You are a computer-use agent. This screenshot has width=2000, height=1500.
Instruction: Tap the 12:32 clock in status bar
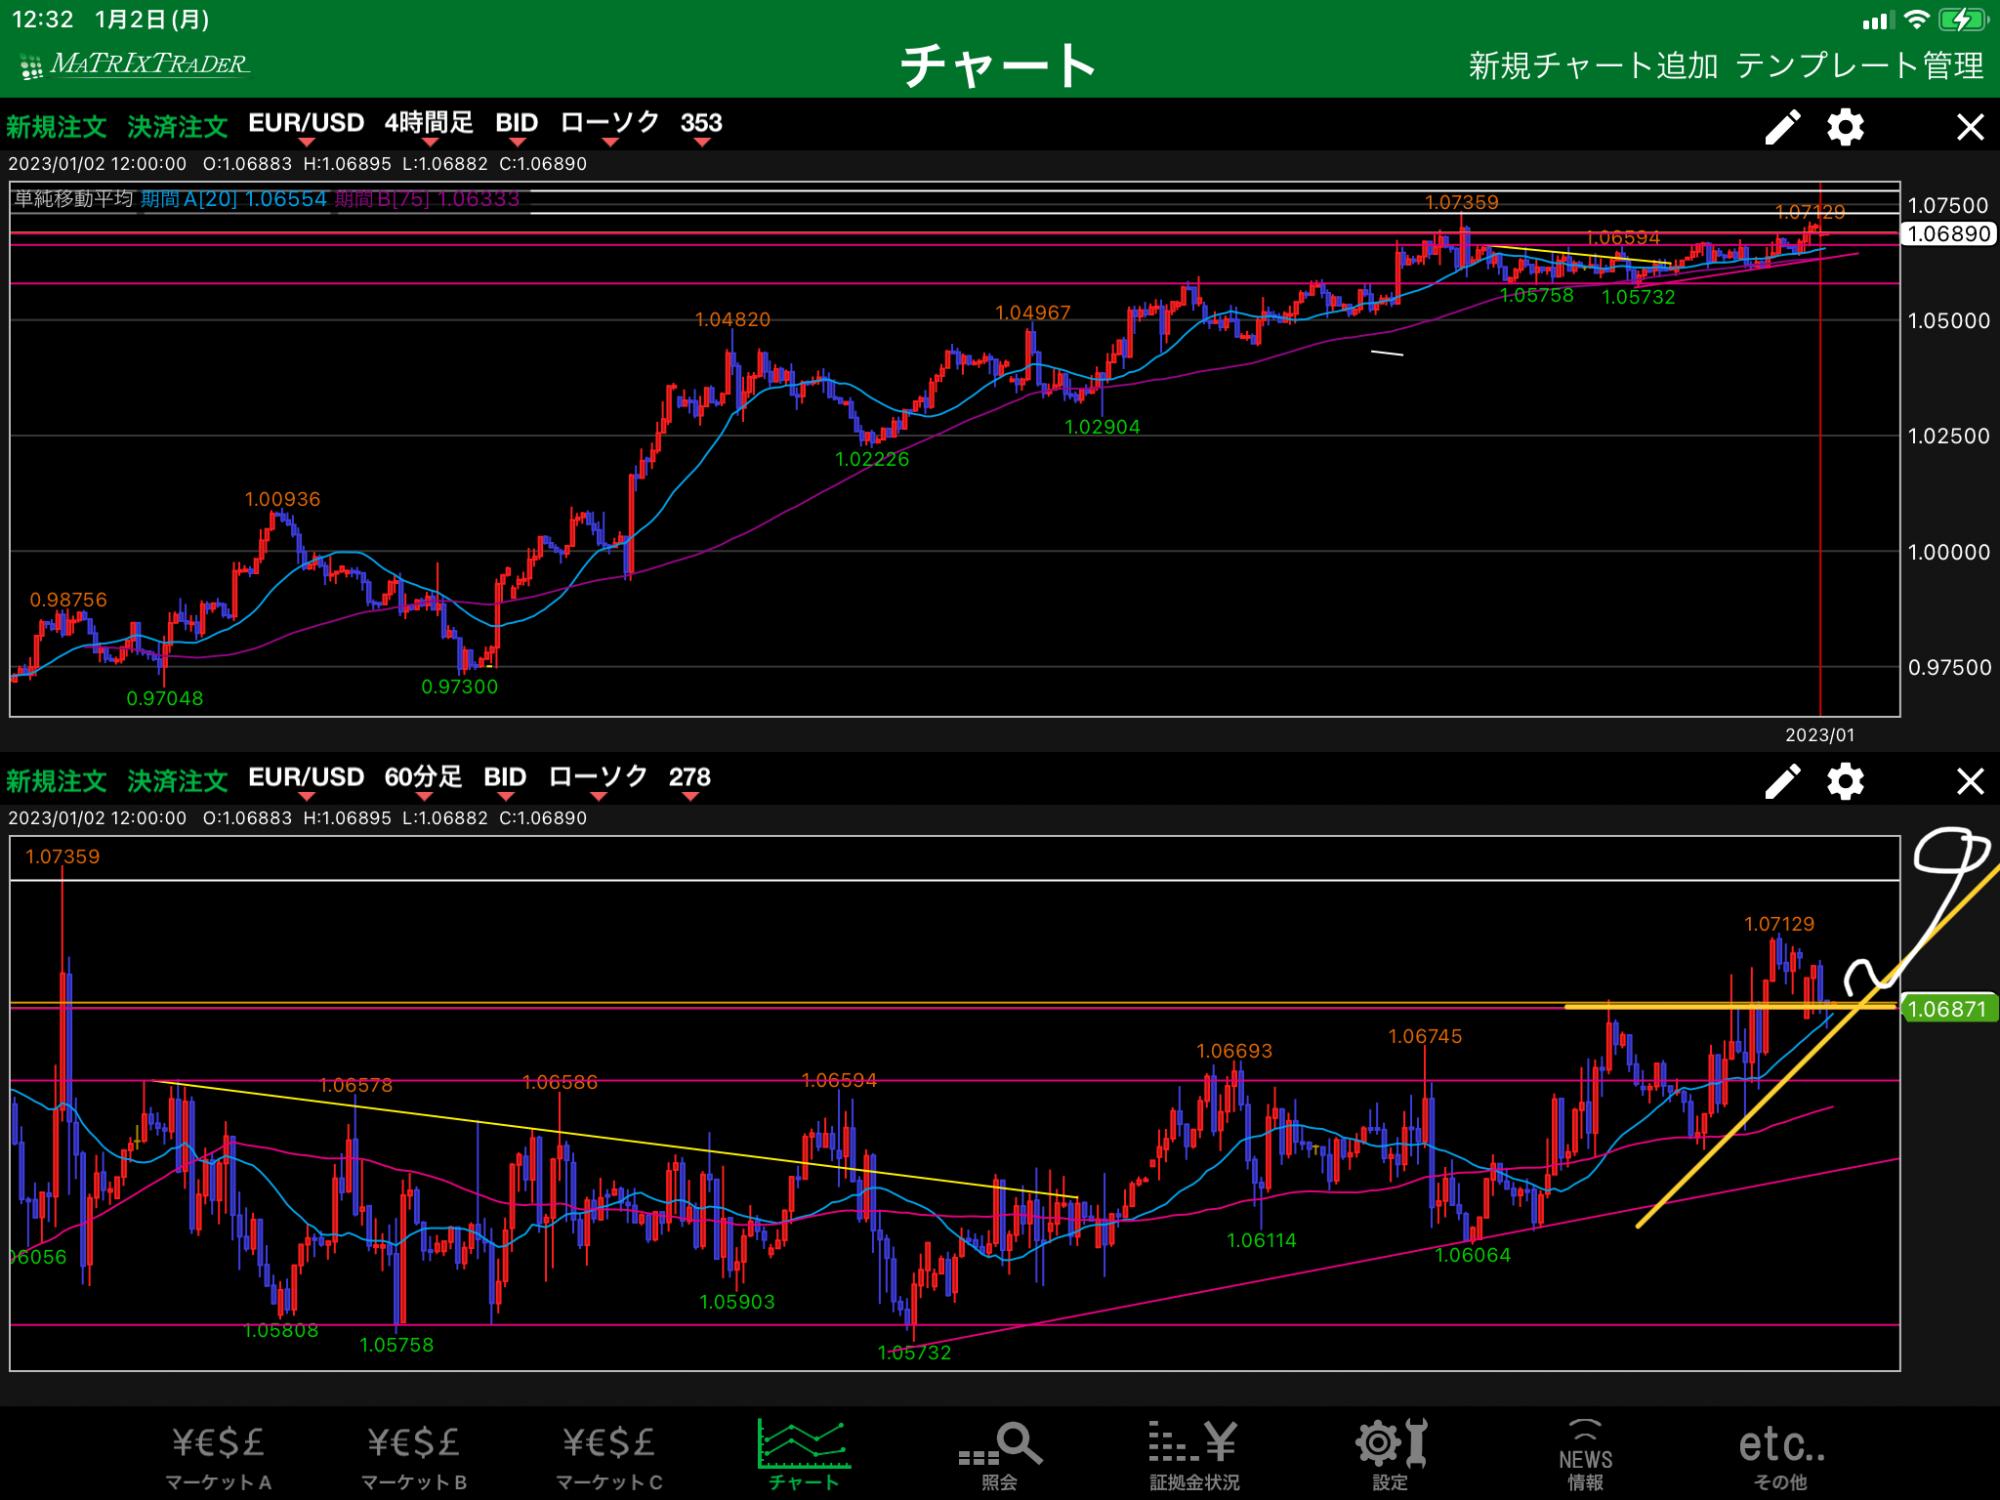point(42,19)
